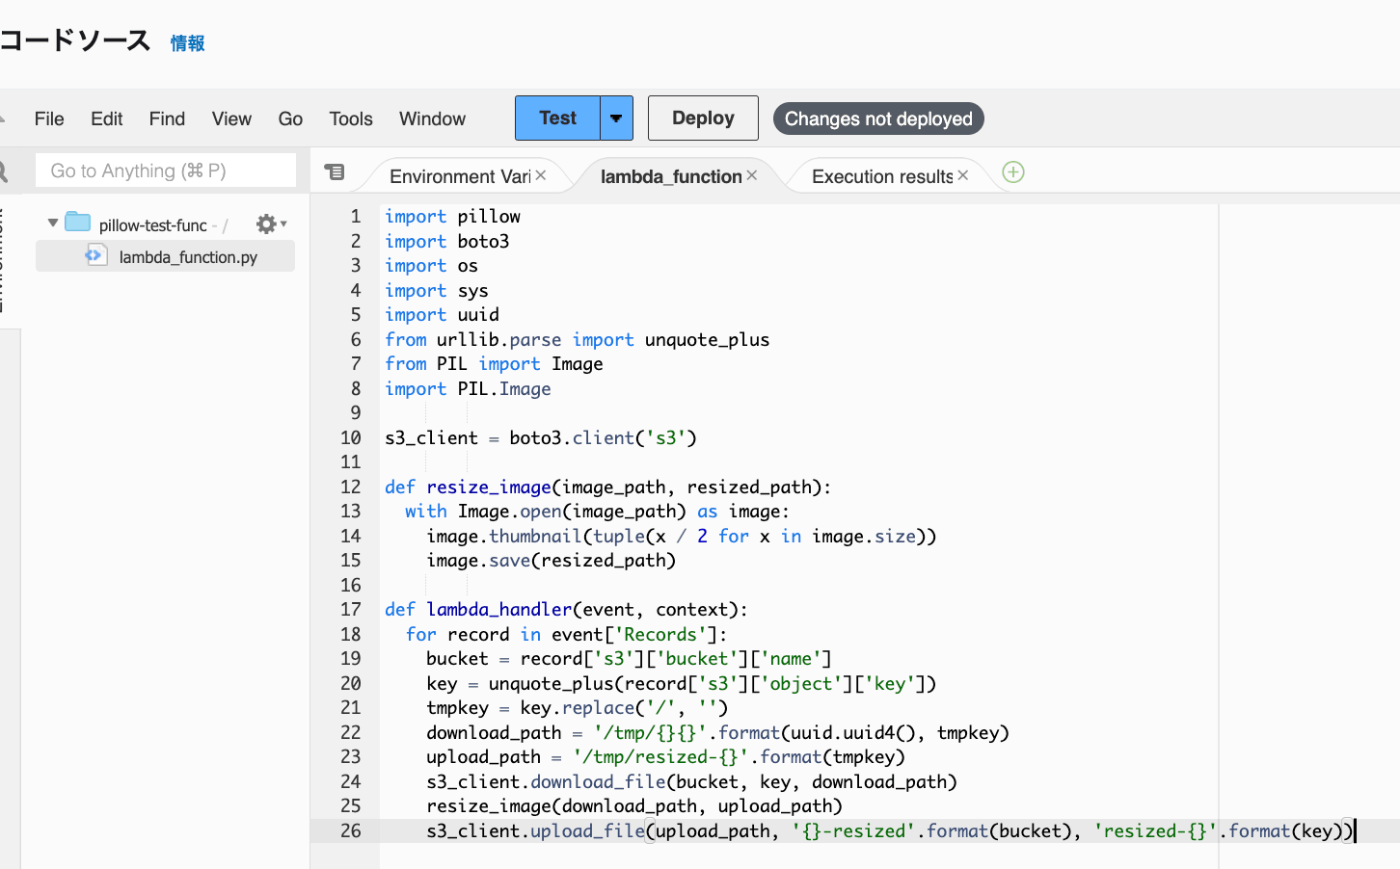
Task: Click 'from PIL import Image' line
Action: click(x=494, y=364)
